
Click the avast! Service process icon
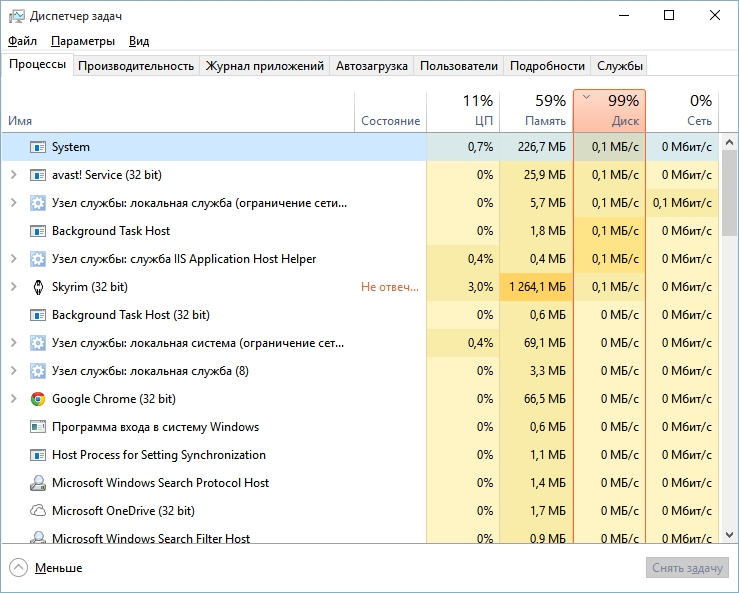[38, 175]
